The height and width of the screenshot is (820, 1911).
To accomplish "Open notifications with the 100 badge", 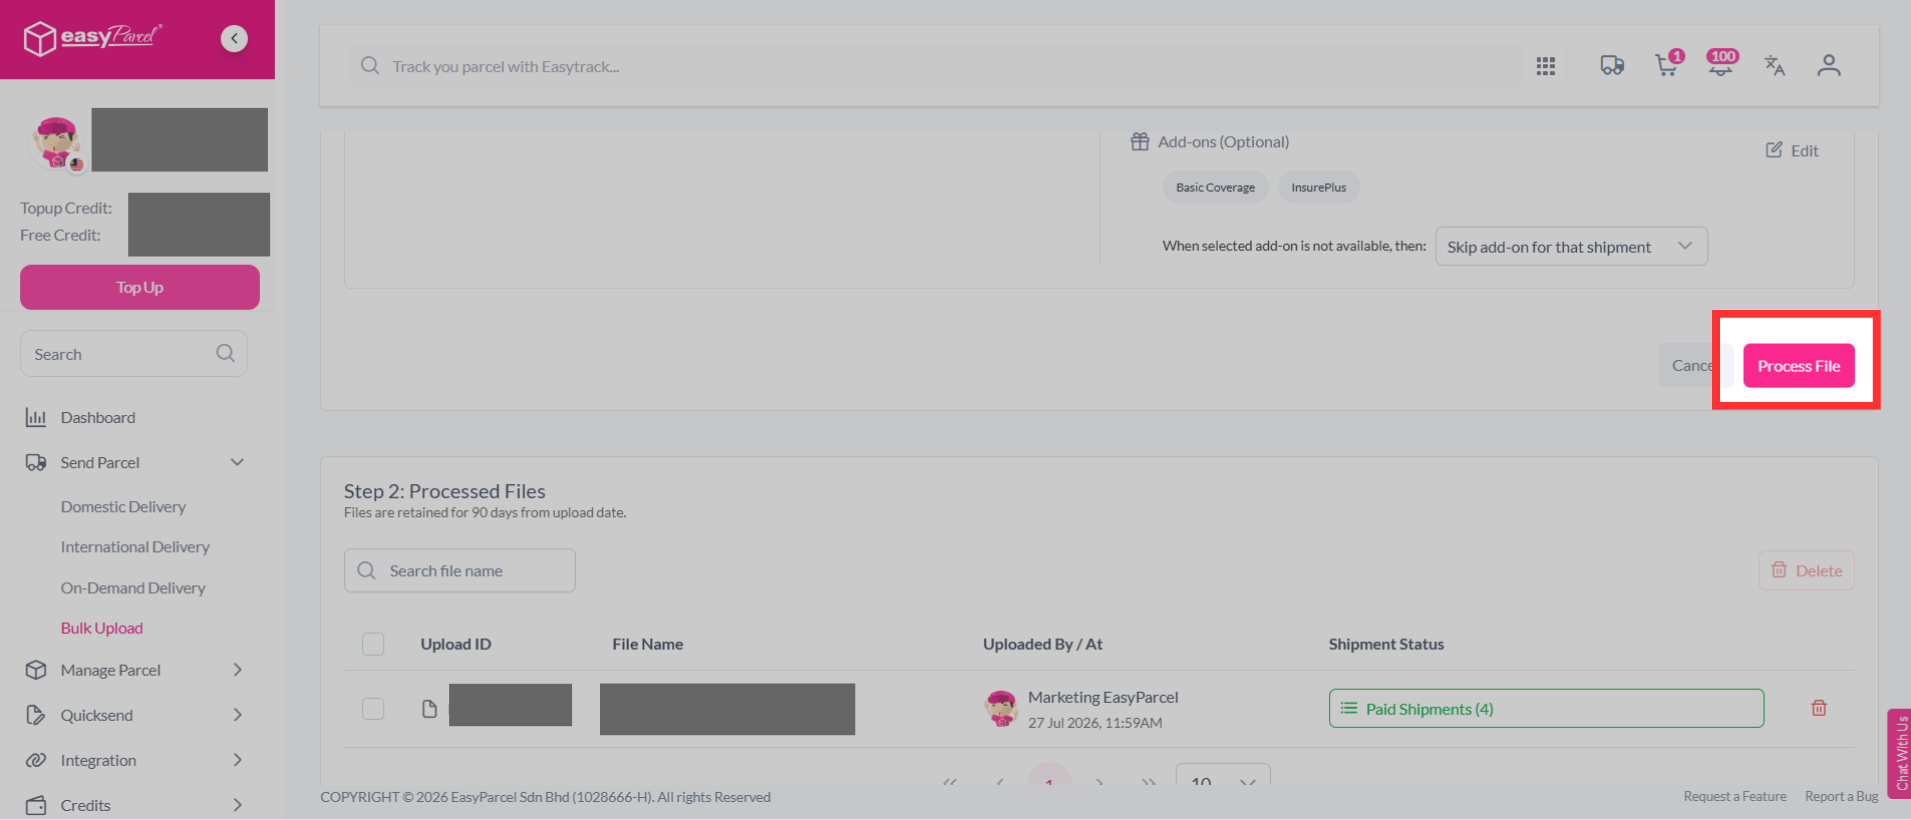I will [x=1721, y=64].
